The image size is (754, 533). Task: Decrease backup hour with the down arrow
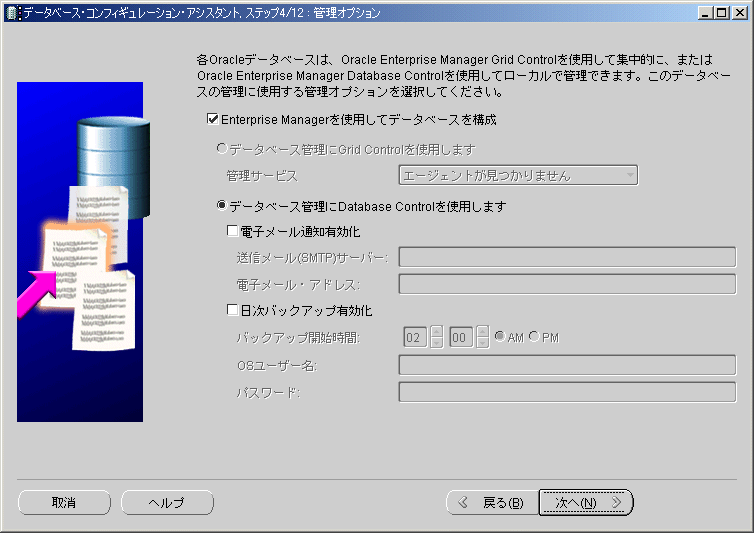(x=437, y=342)
